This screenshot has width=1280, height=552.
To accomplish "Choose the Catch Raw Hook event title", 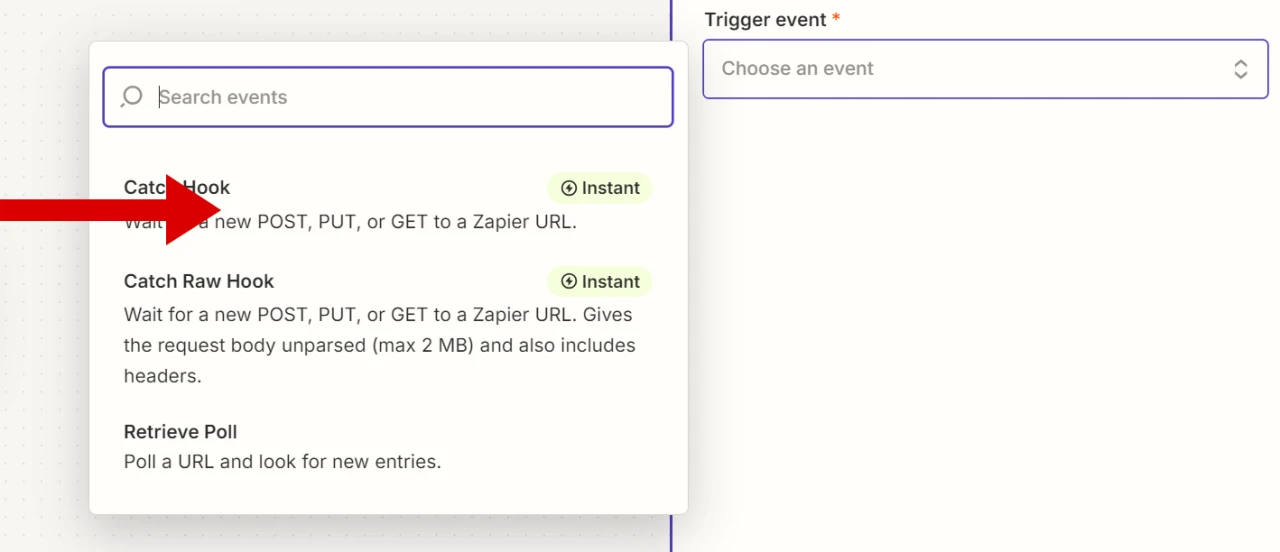I will pyautogui.click(x=199, y=281).
